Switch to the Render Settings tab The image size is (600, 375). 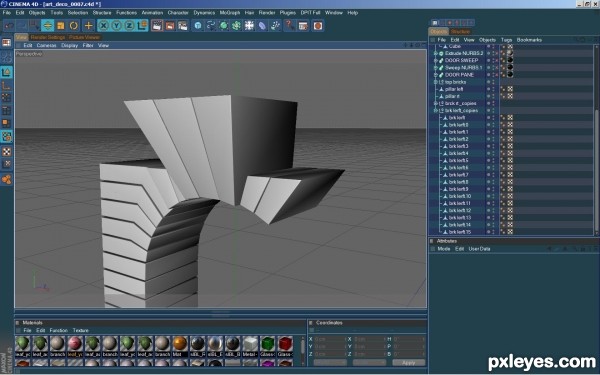pyautogui.click(x=48, y=38)
